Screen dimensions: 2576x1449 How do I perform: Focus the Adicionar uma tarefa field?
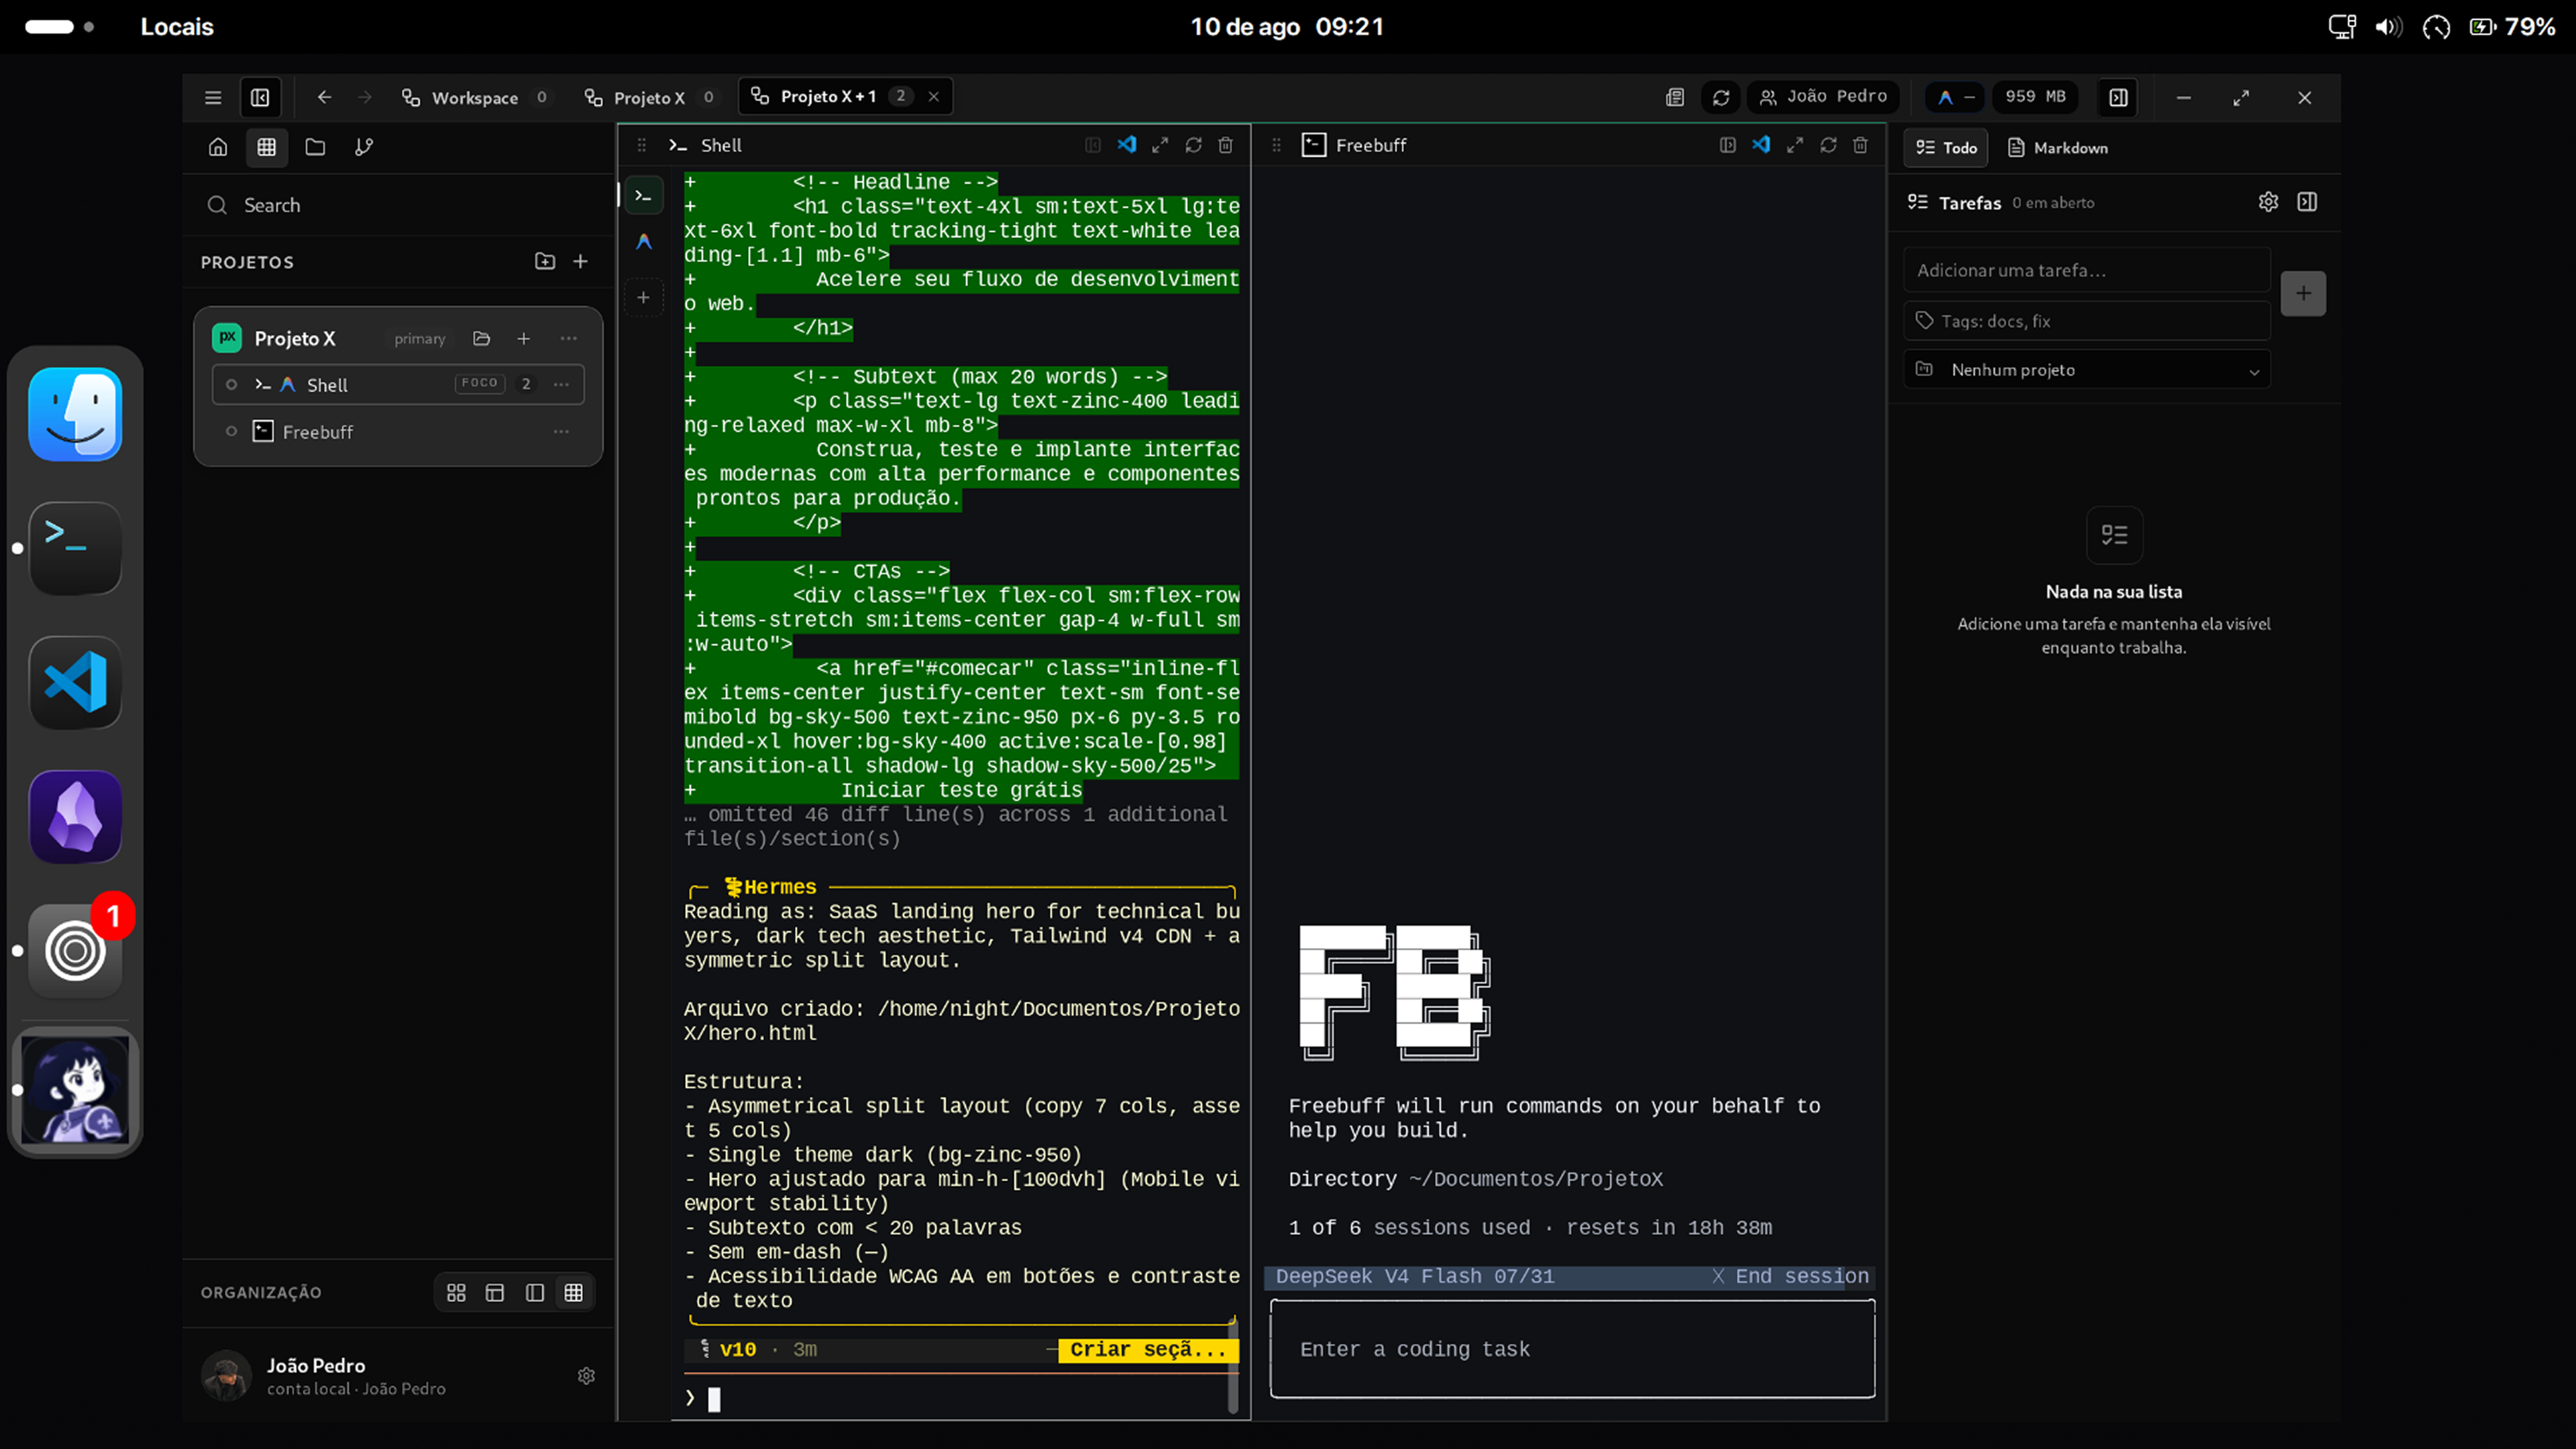[x=2087, y=270]
